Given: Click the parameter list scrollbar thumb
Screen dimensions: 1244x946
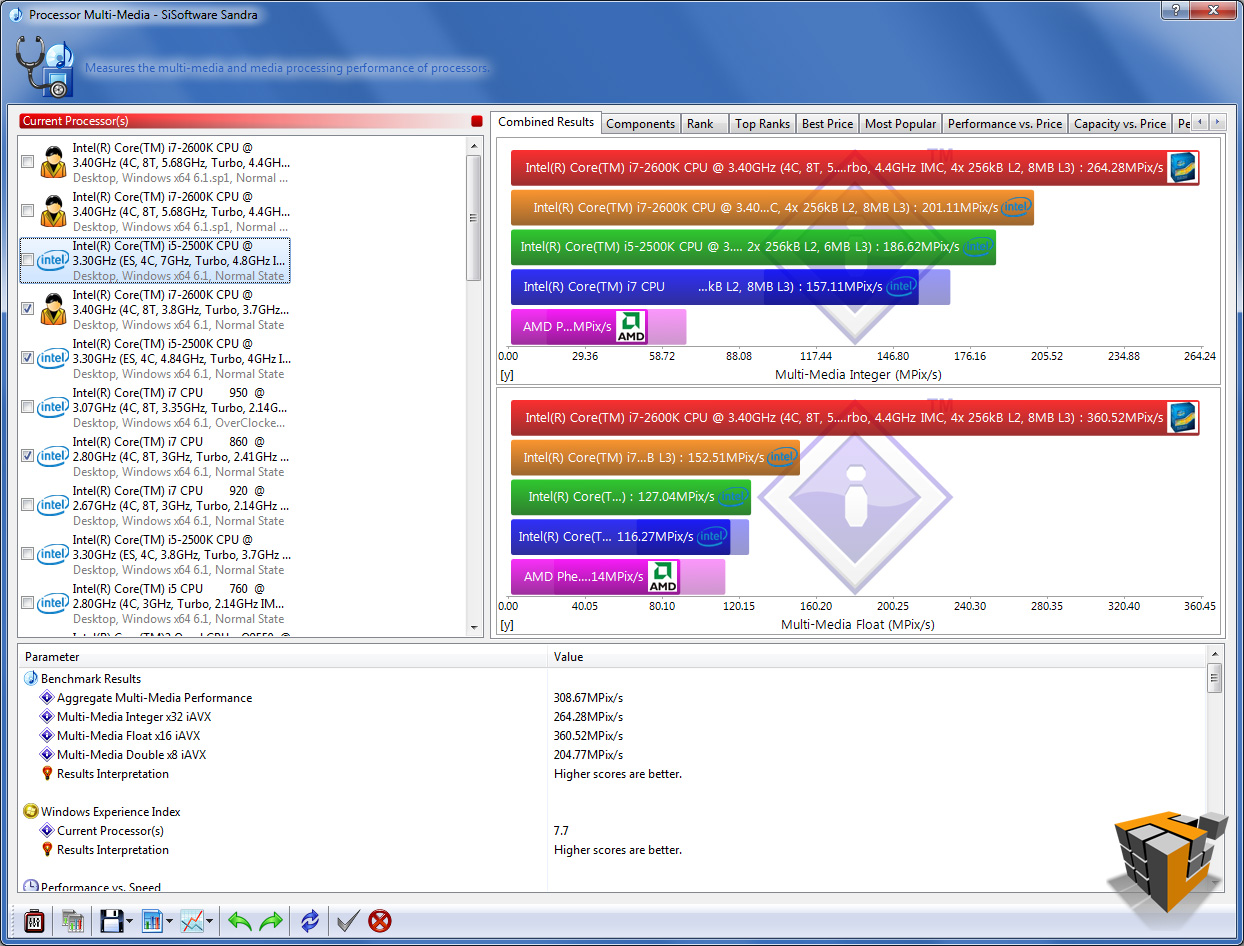Looking at the screenshot, I should click(x=1214, y=678).
